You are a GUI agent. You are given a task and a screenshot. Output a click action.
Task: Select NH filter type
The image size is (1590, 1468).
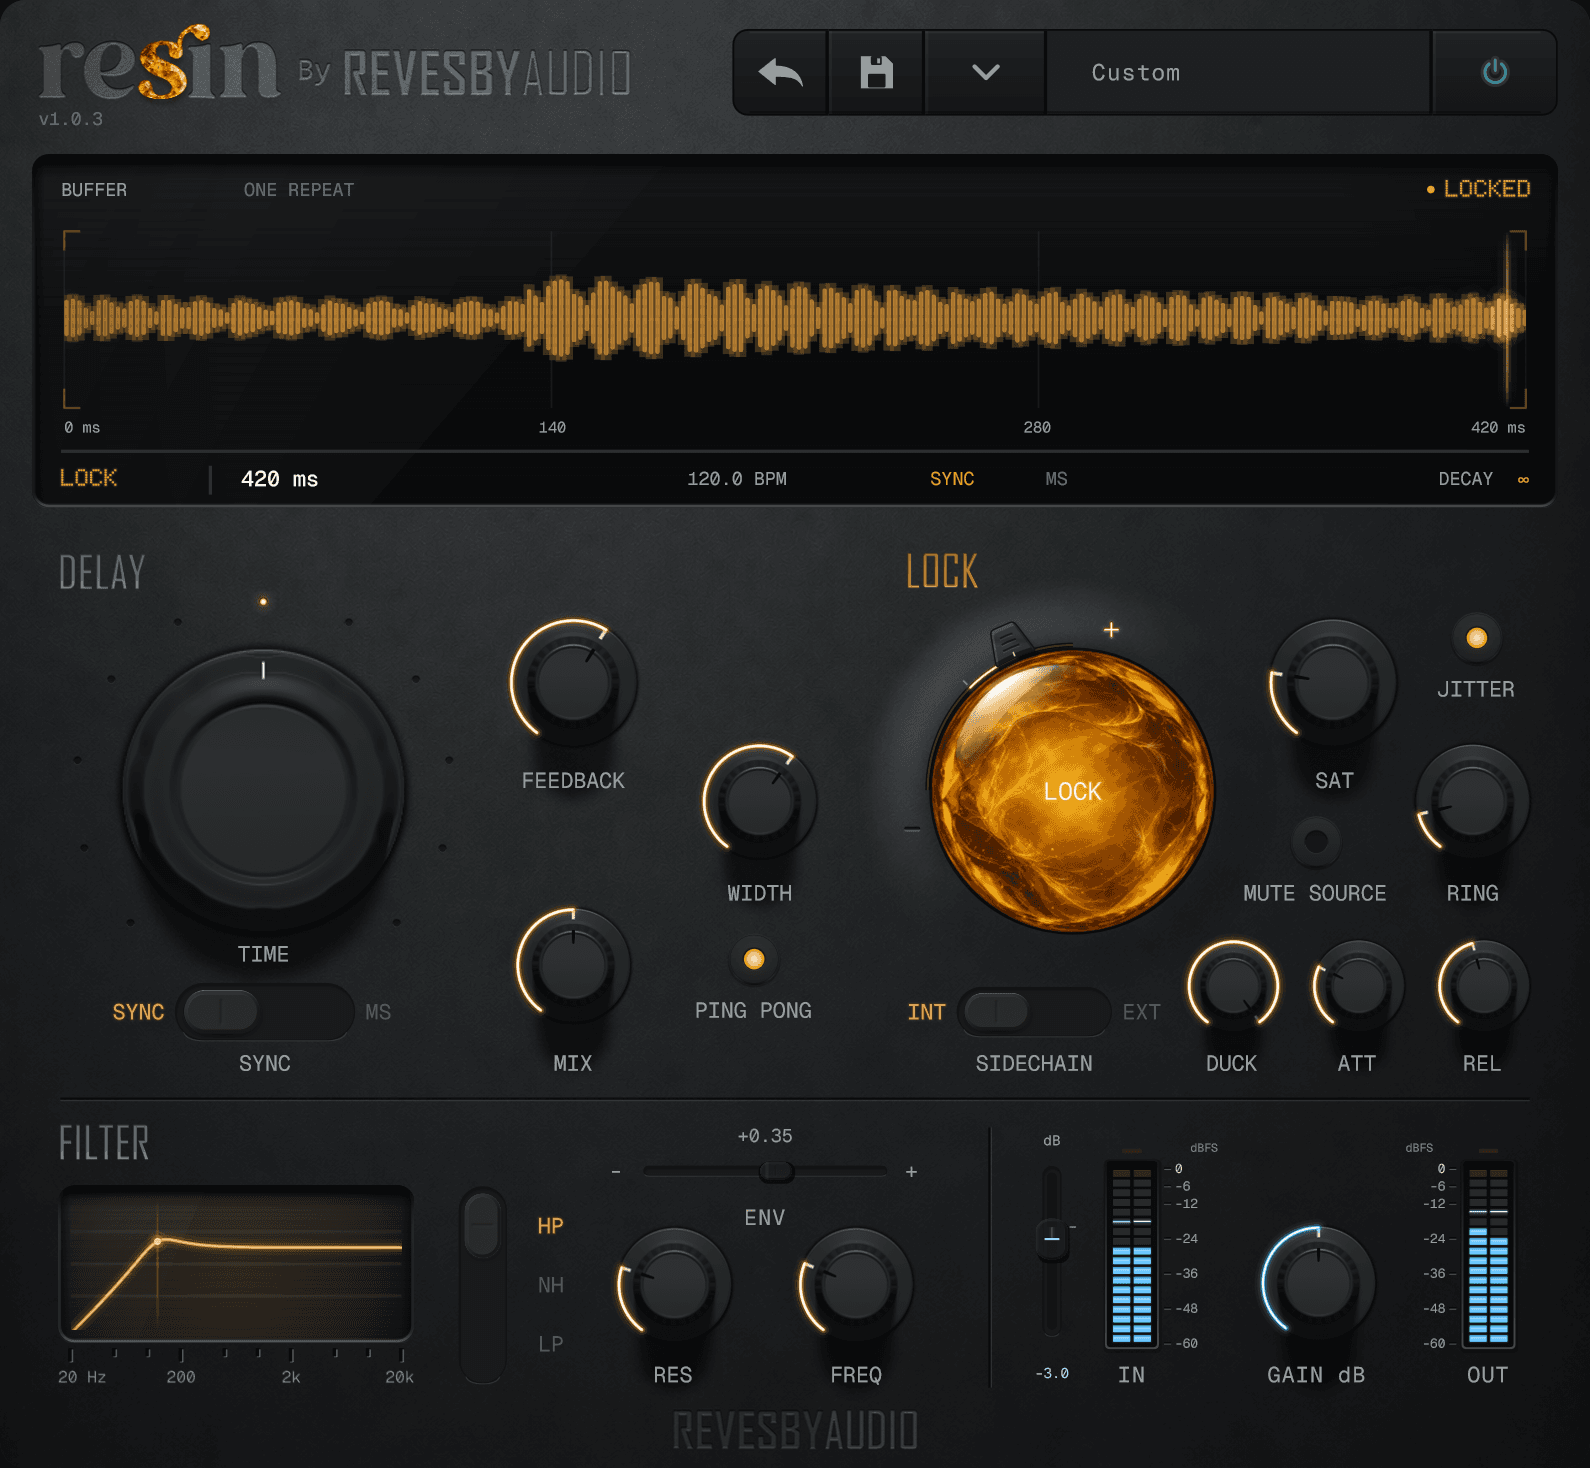[x=550, y=1285]
